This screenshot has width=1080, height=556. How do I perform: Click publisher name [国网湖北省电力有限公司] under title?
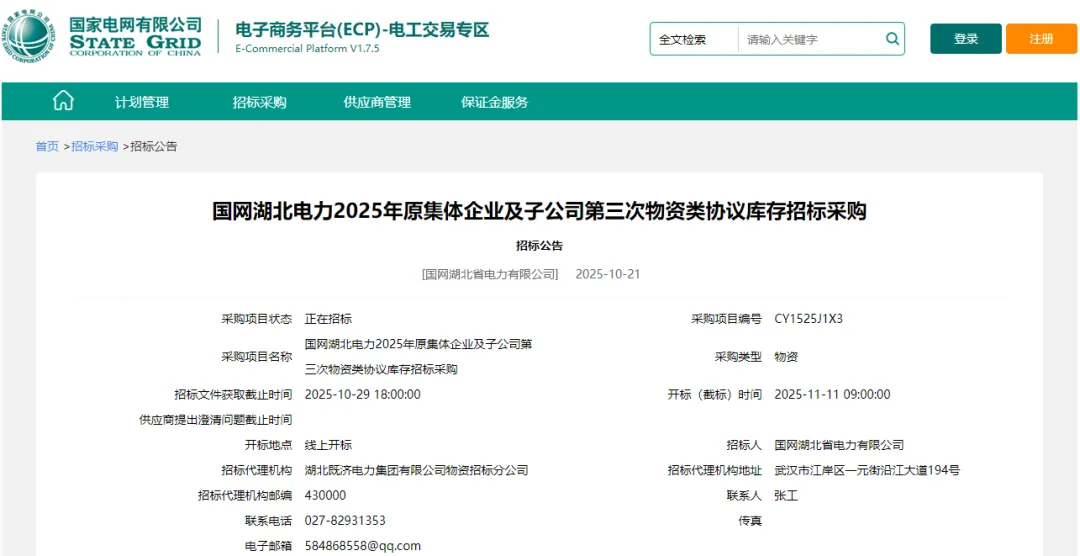coord(490,274)
